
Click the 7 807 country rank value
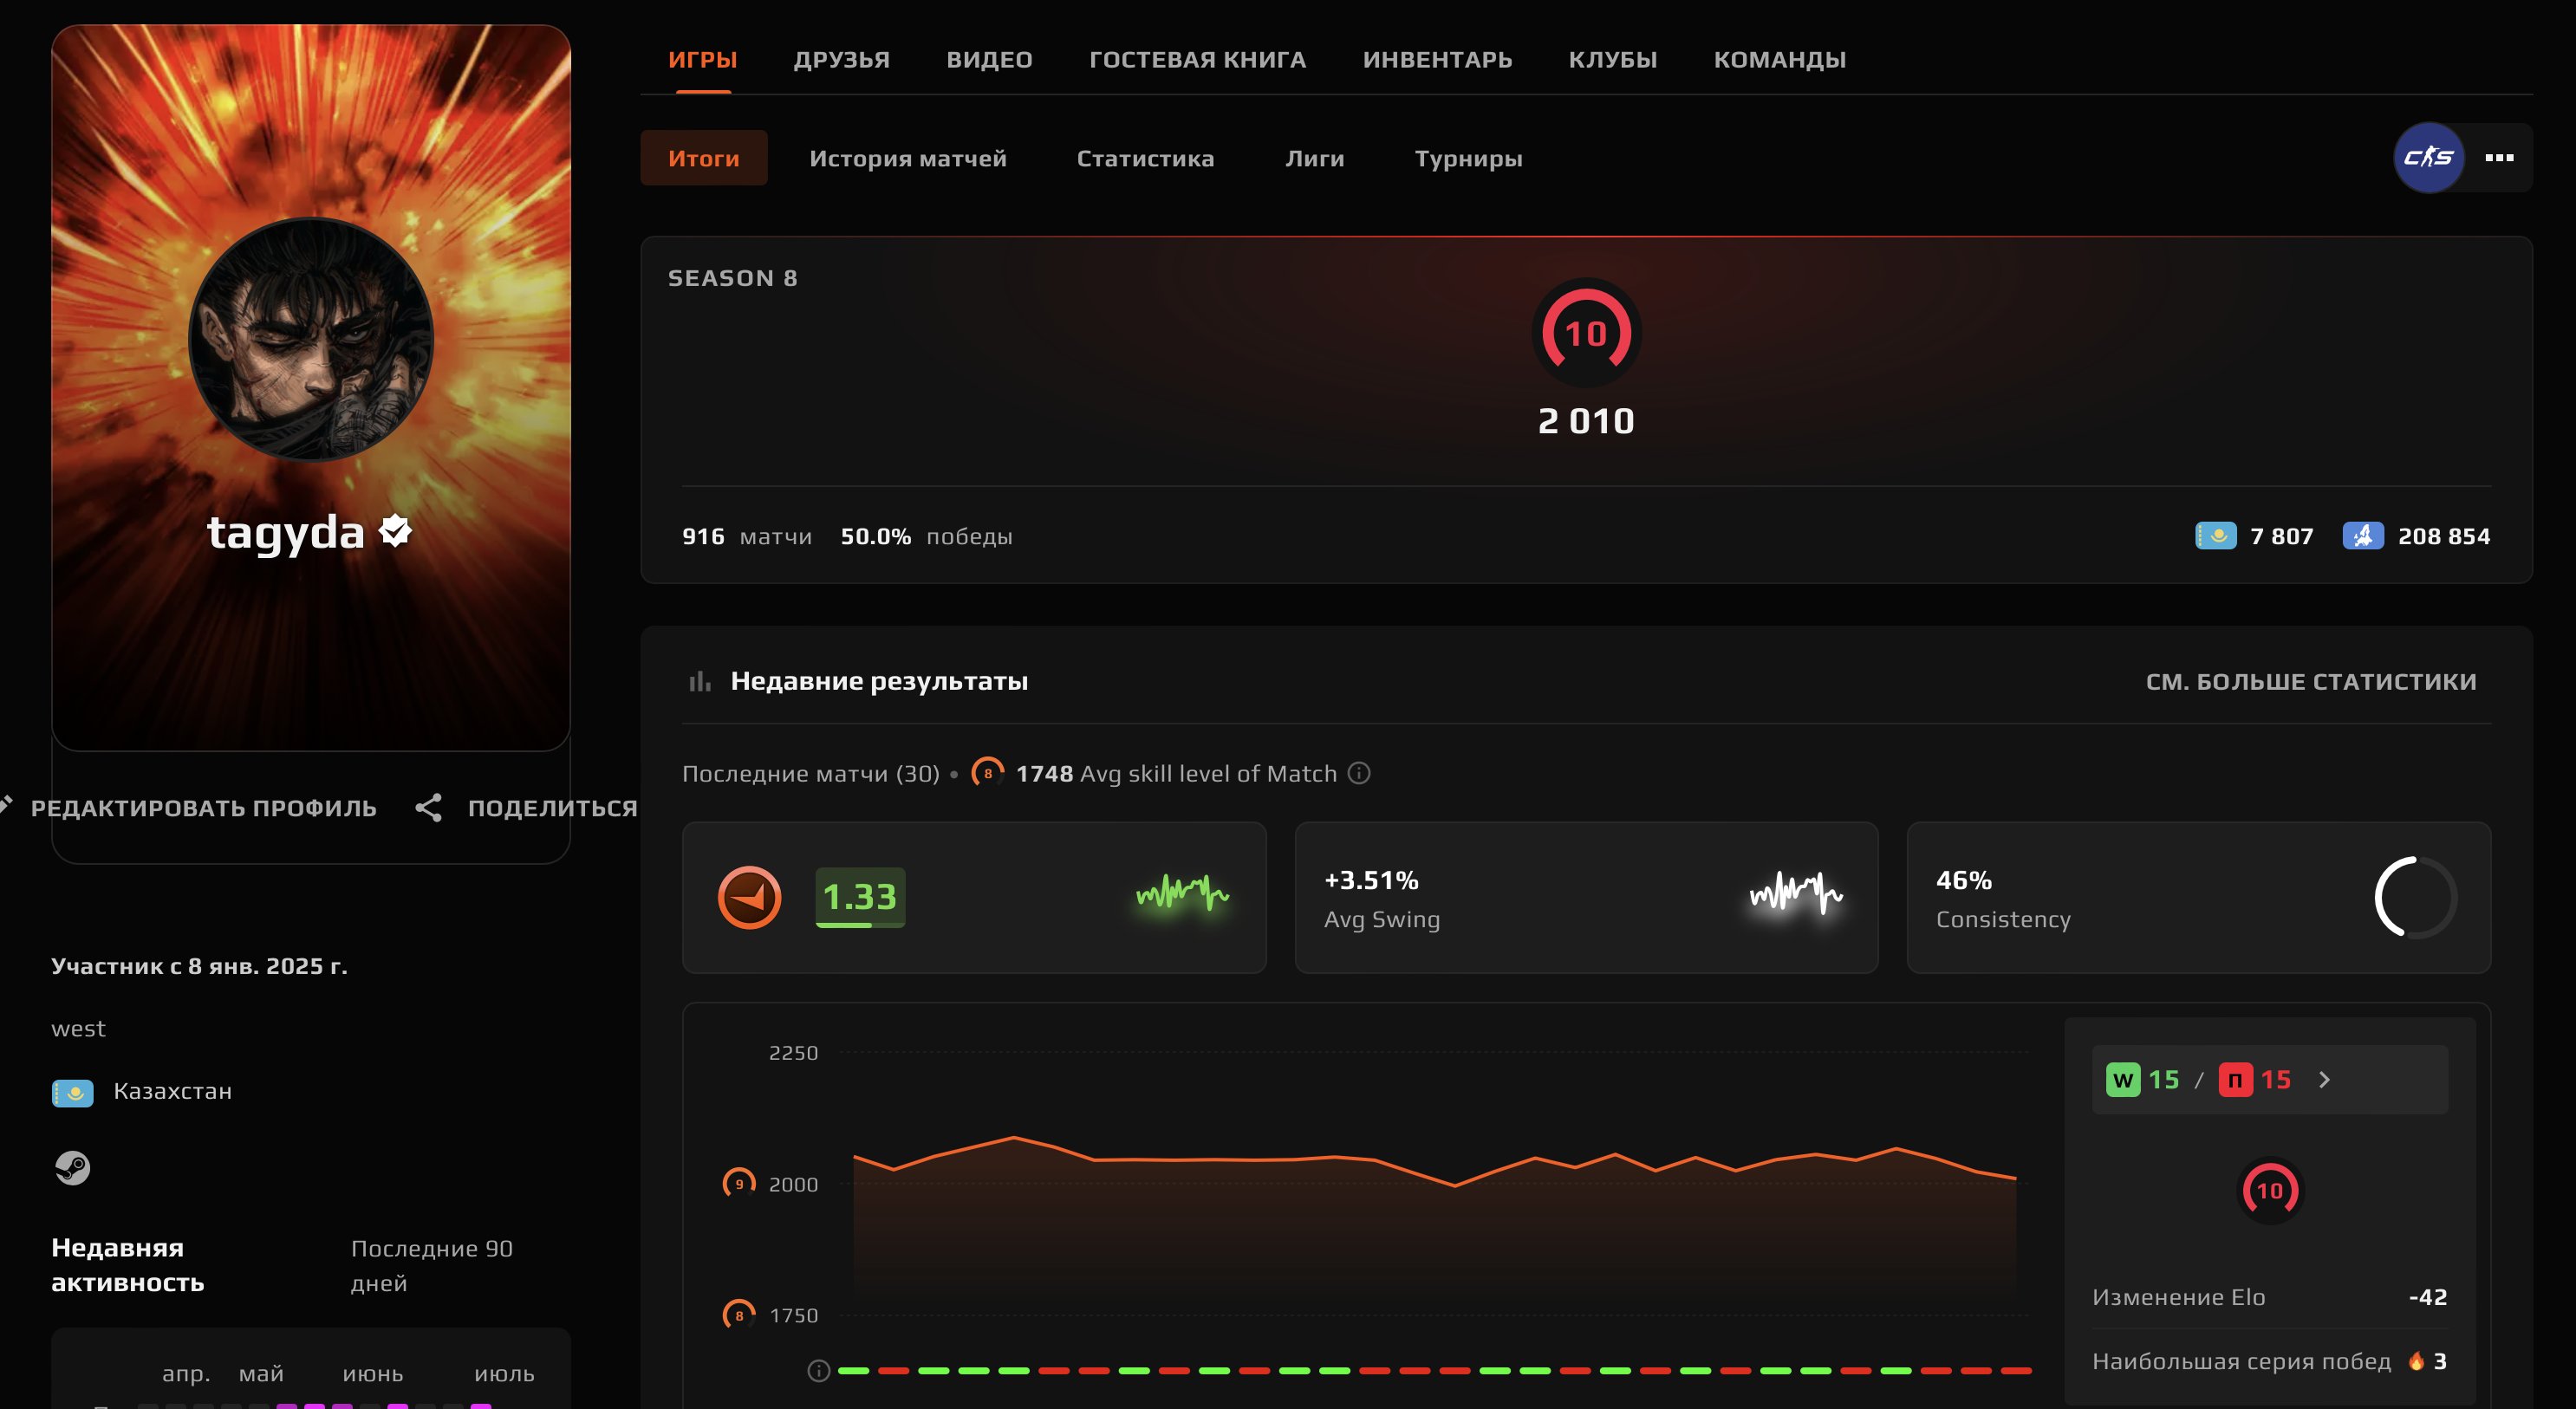click(2281, 536)
